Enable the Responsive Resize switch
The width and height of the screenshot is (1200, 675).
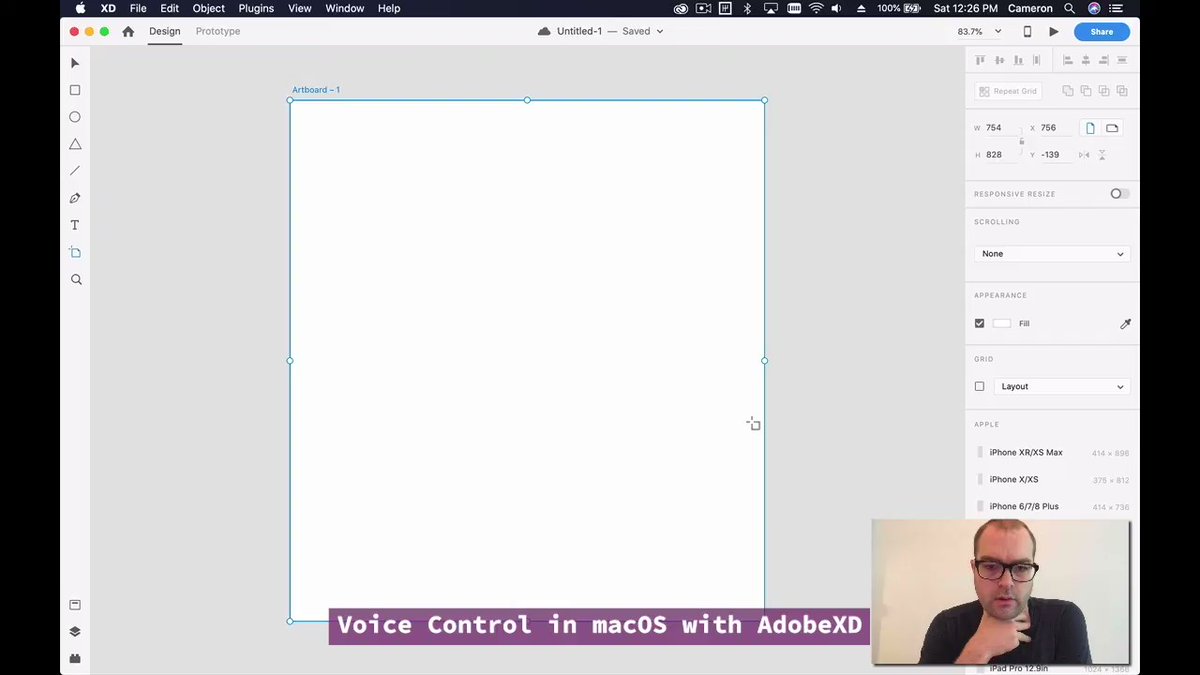[1120, 194]
